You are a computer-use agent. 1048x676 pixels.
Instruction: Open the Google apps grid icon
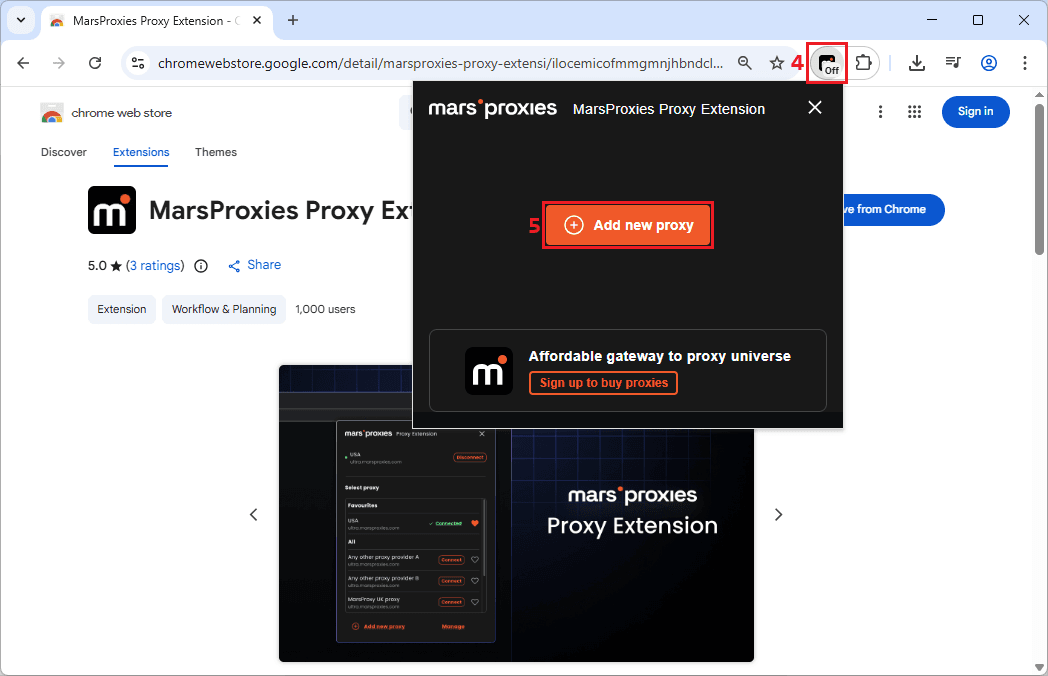pos(914,112)
